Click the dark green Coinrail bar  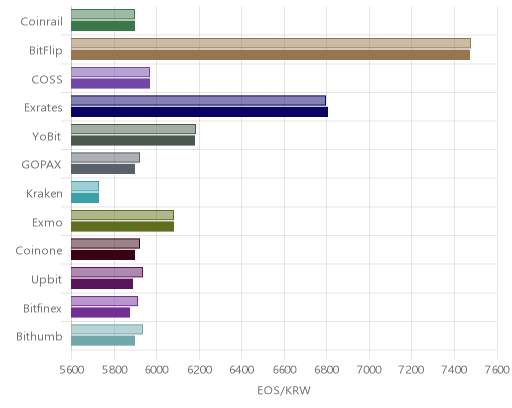(x=103, y=26)
